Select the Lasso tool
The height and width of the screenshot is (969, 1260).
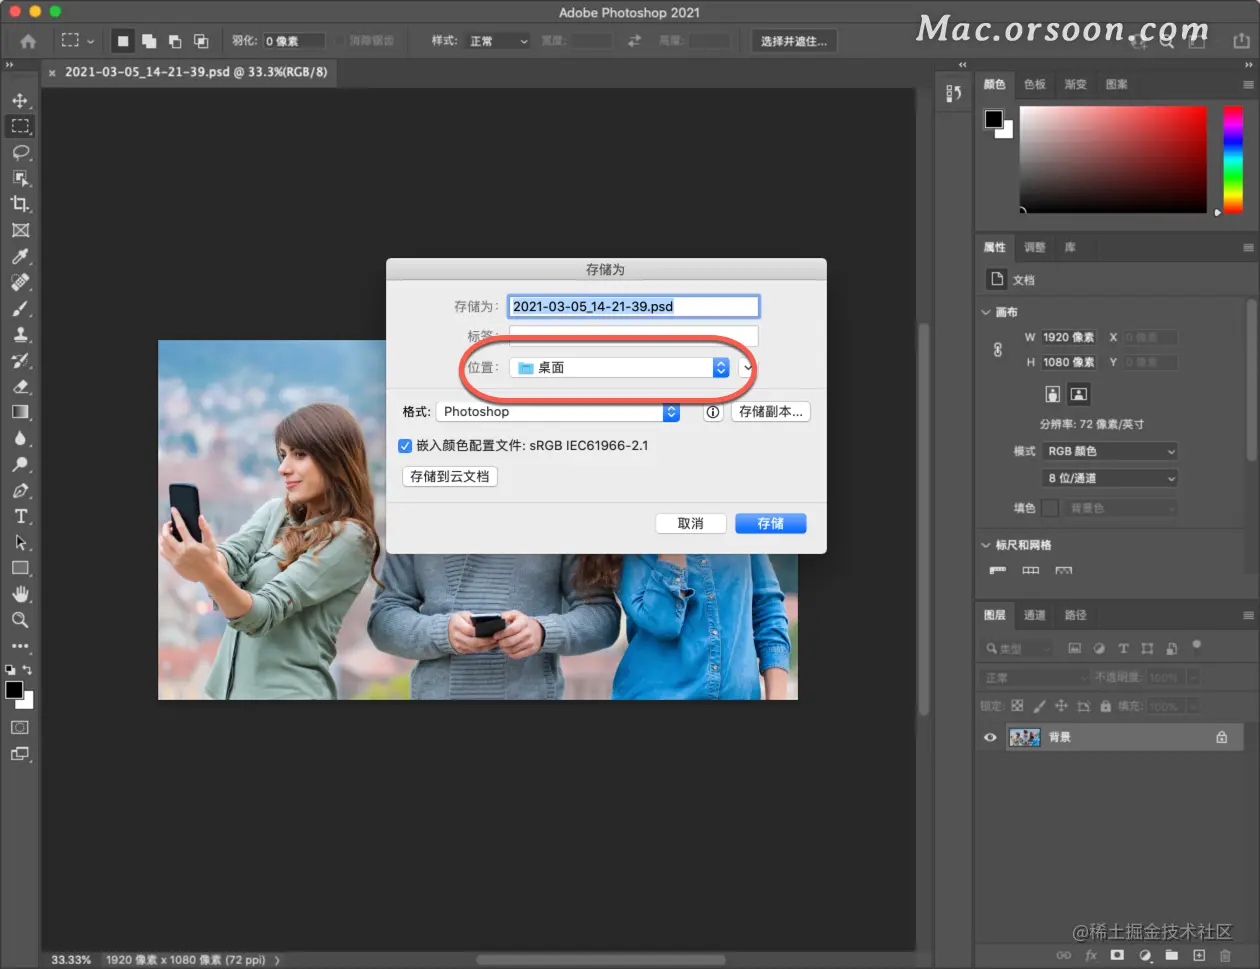[20, 152]
